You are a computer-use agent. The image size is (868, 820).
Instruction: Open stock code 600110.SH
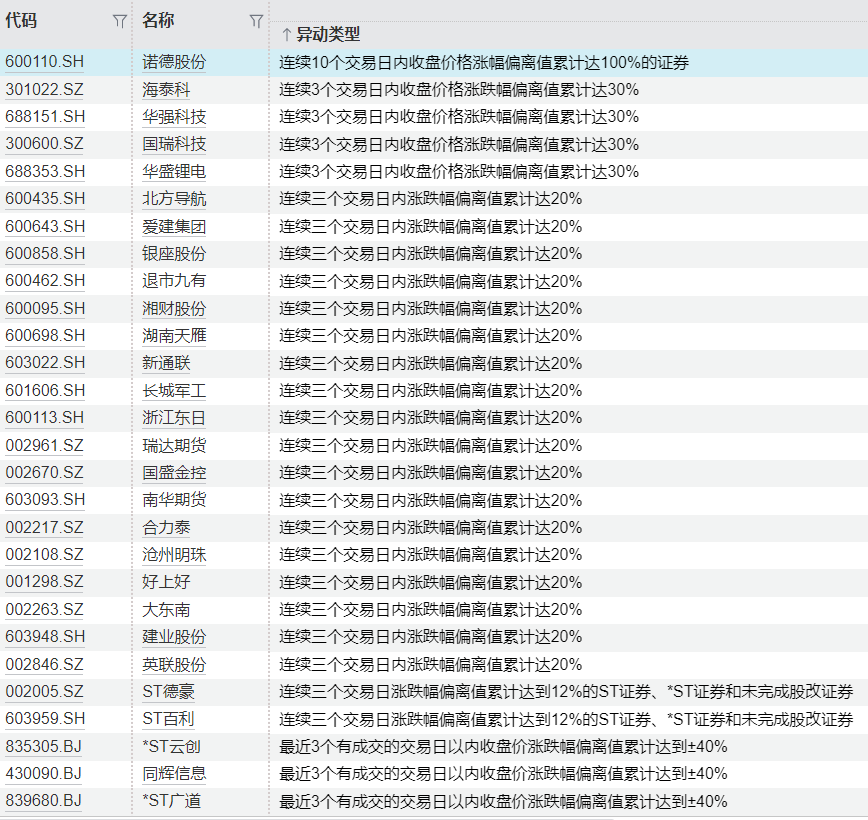[x=44, y=62]
